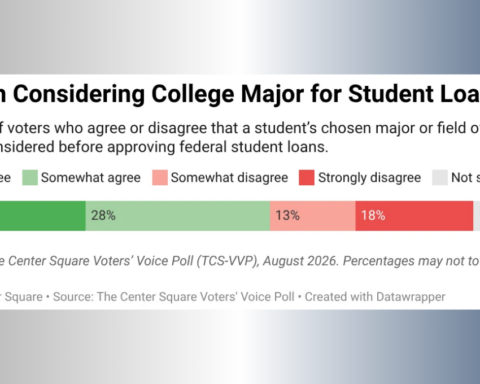
Task: Click the 18% value label
Action: (x=373, y=216)
